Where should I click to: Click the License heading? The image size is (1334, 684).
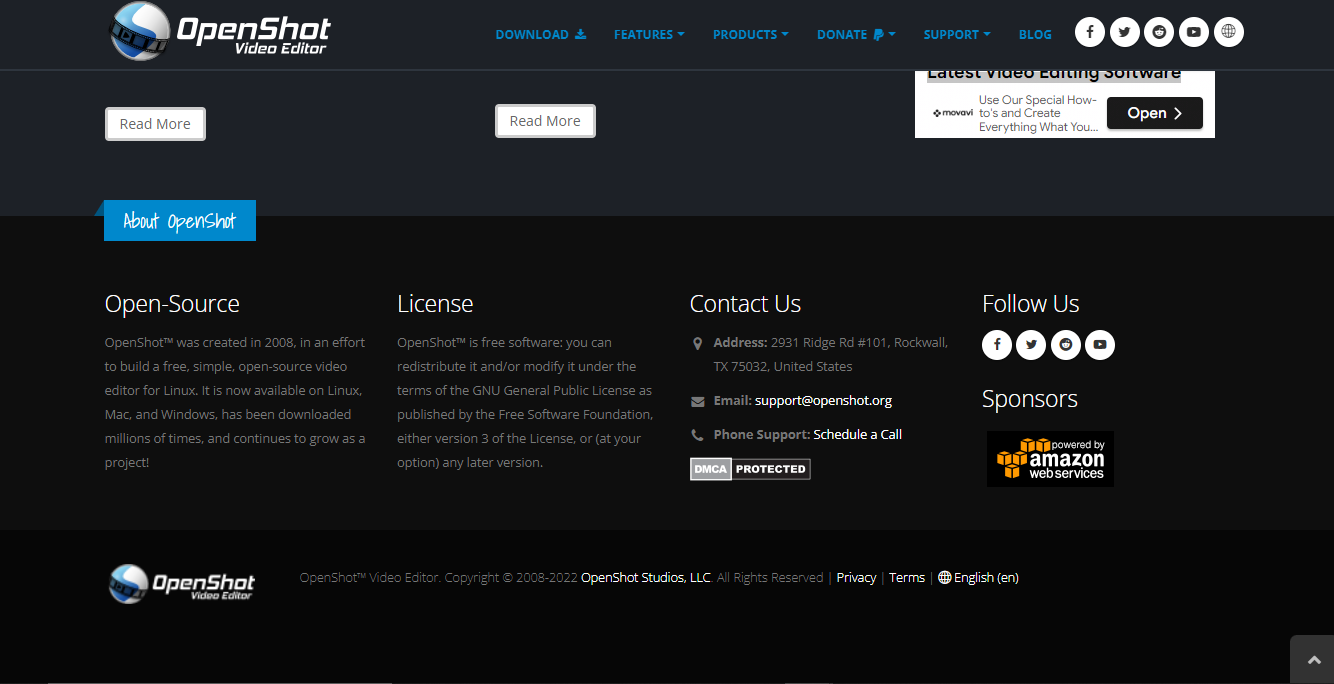pyautogui.click(x=435, y=304)
